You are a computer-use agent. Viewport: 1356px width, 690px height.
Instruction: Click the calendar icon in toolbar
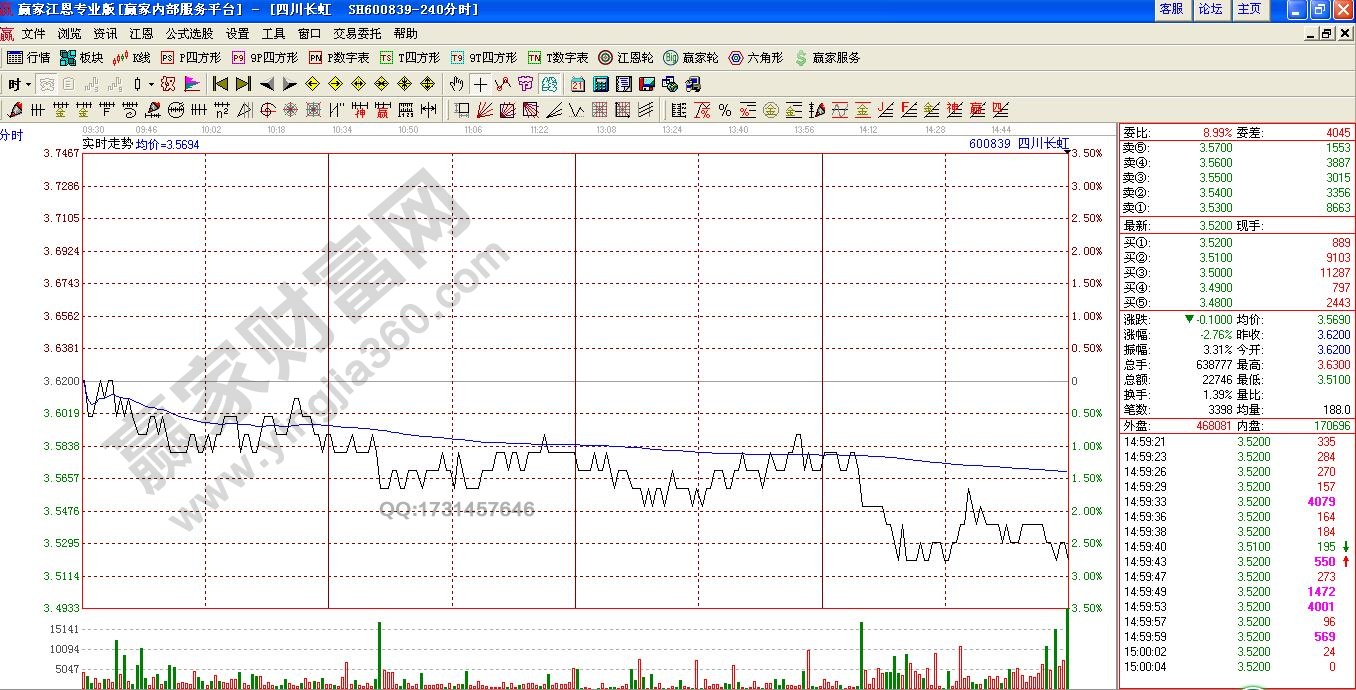point(579,84)
